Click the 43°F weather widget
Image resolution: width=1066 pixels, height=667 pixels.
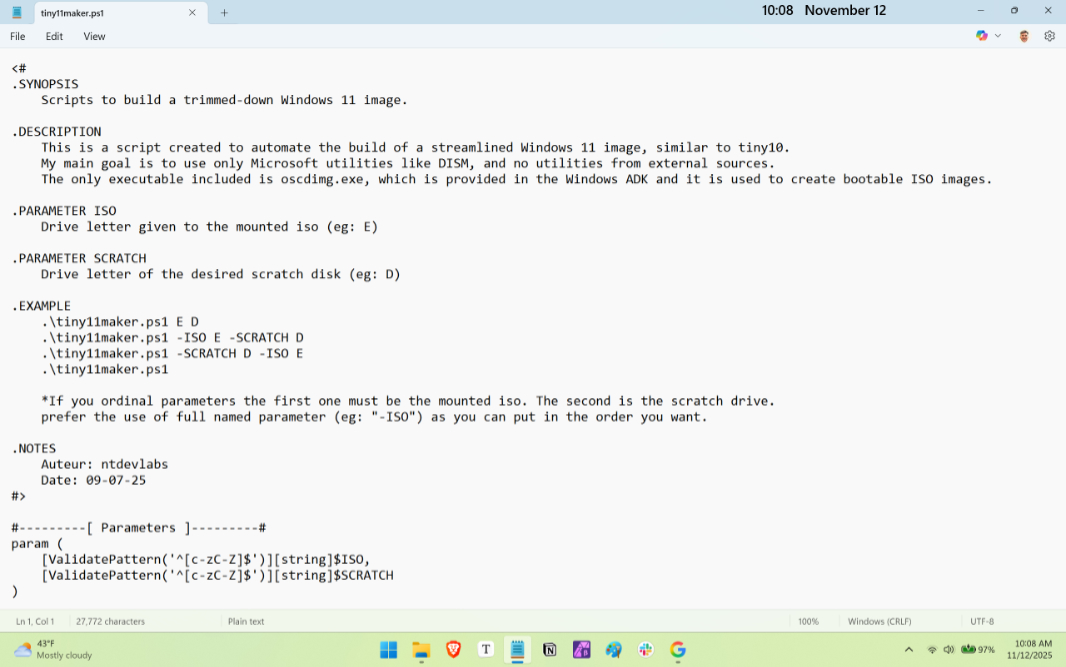tap(44, 649)
